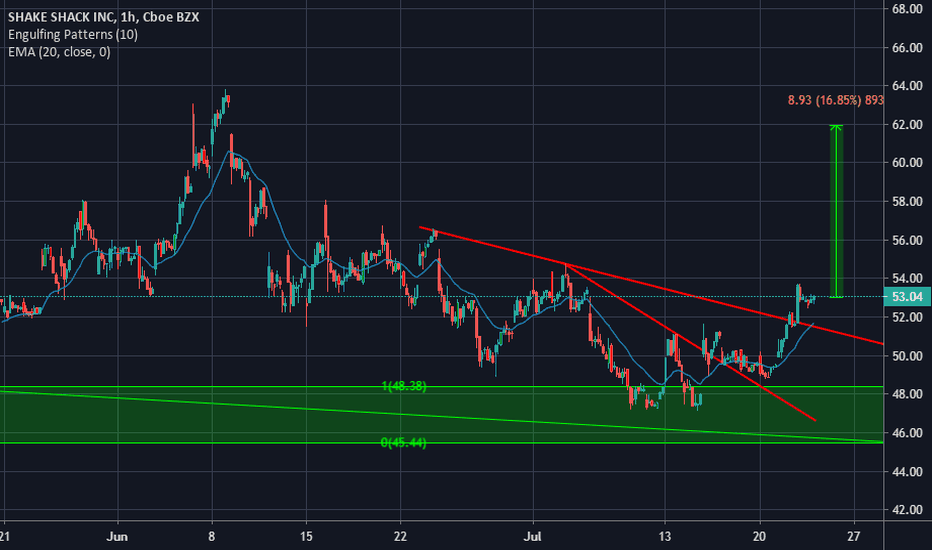Click the SHAKE SHACK INC chart title
This screenshot has height=550, width=932.
(x=104, y=17)
